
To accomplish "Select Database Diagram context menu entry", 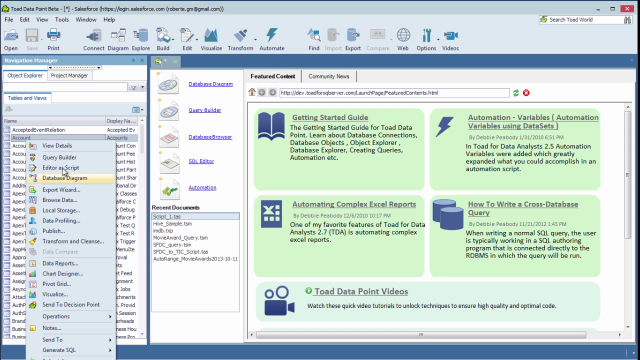I will [71, 178].
